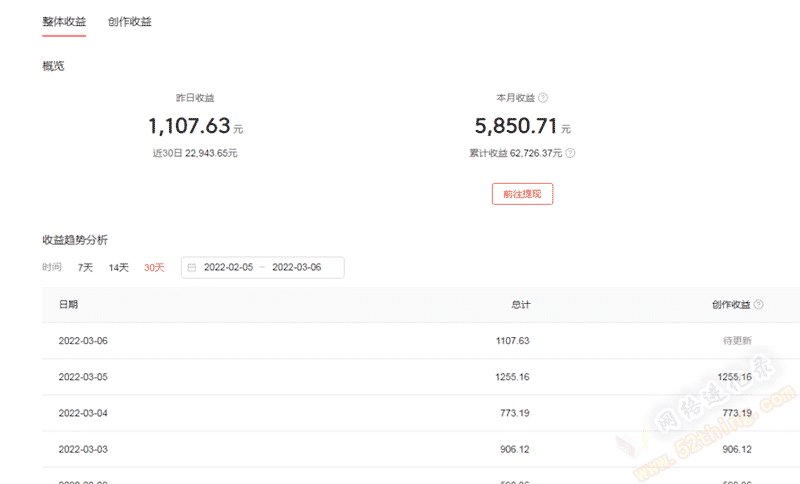Open the help icon beside the 创作收益 column header
The height and width of the screenshot is (484, 800).
[759, 304]
